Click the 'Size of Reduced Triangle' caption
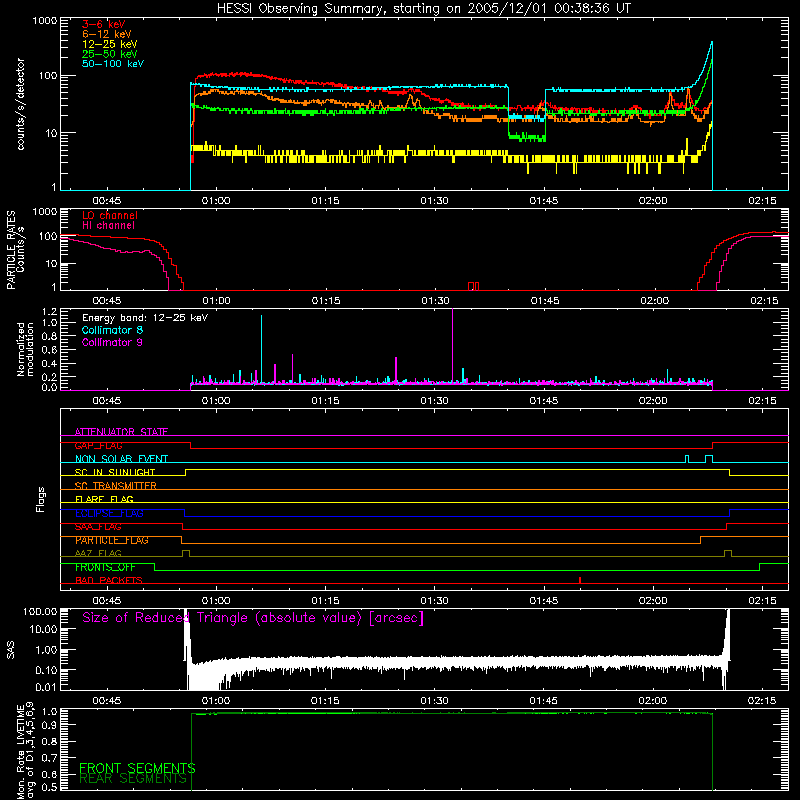Screen dimensions: 800x800 (x=253, y=618)
